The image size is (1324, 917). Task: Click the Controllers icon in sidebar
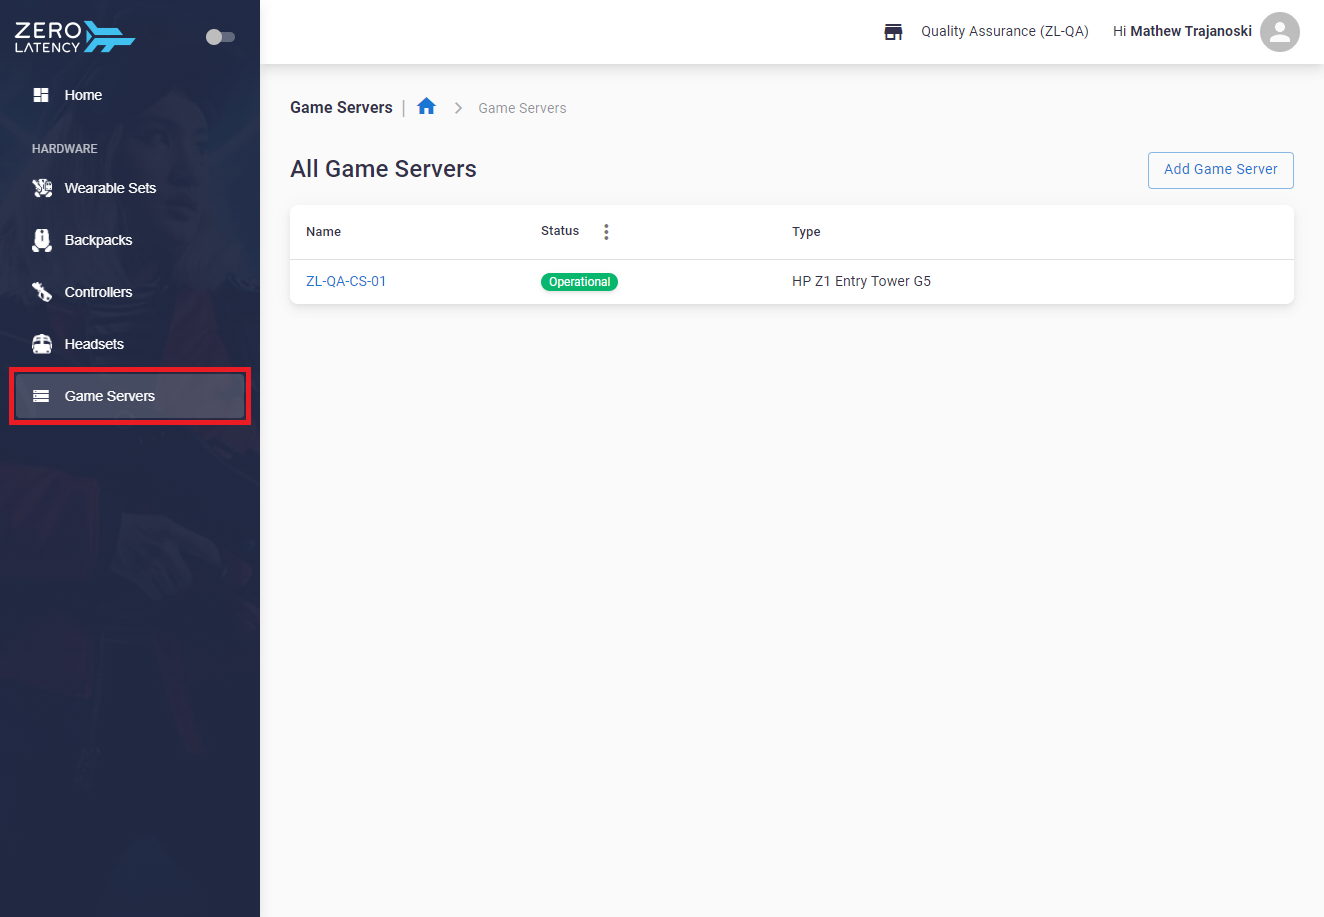(42, 292)
